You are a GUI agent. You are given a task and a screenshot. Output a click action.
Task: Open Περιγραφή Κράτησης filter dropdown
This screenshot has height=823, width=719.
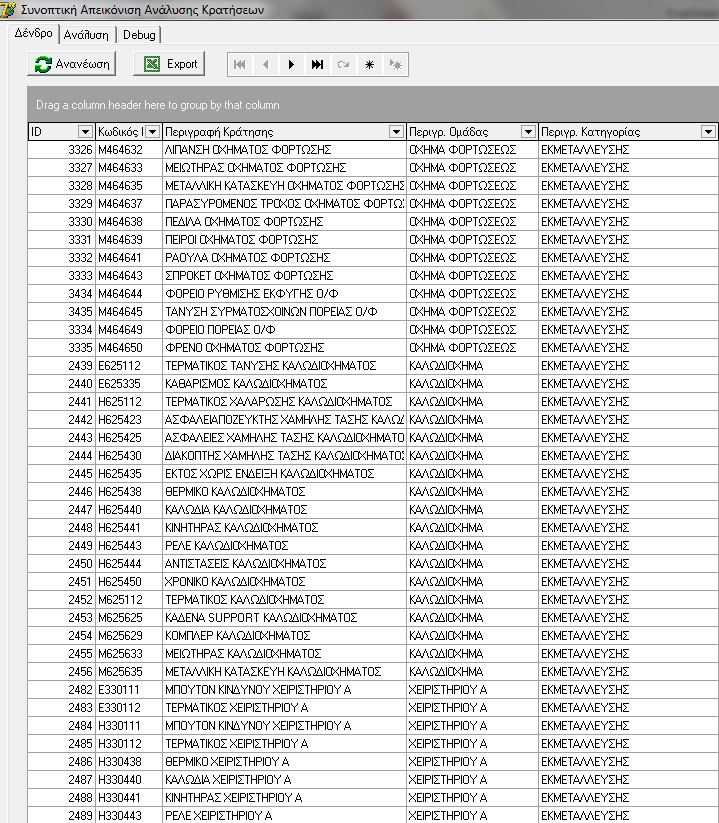point(397,132)
